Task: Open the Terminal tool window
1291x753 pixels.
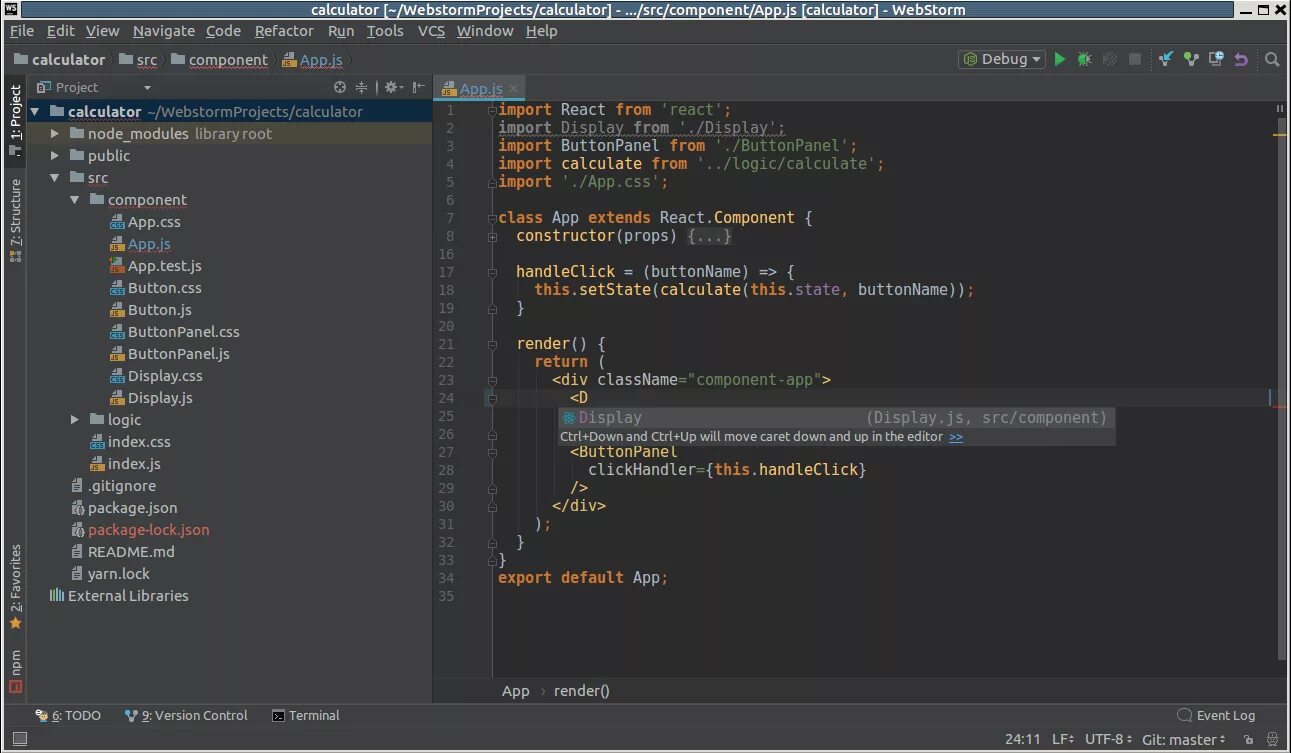Action: pyautogui.click(x=306, y=715)
